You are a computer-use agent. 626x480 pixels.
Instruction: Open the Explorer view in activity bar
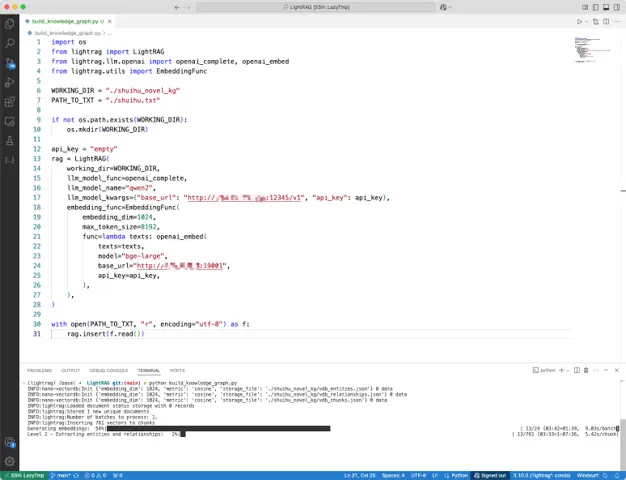point(10,24)
